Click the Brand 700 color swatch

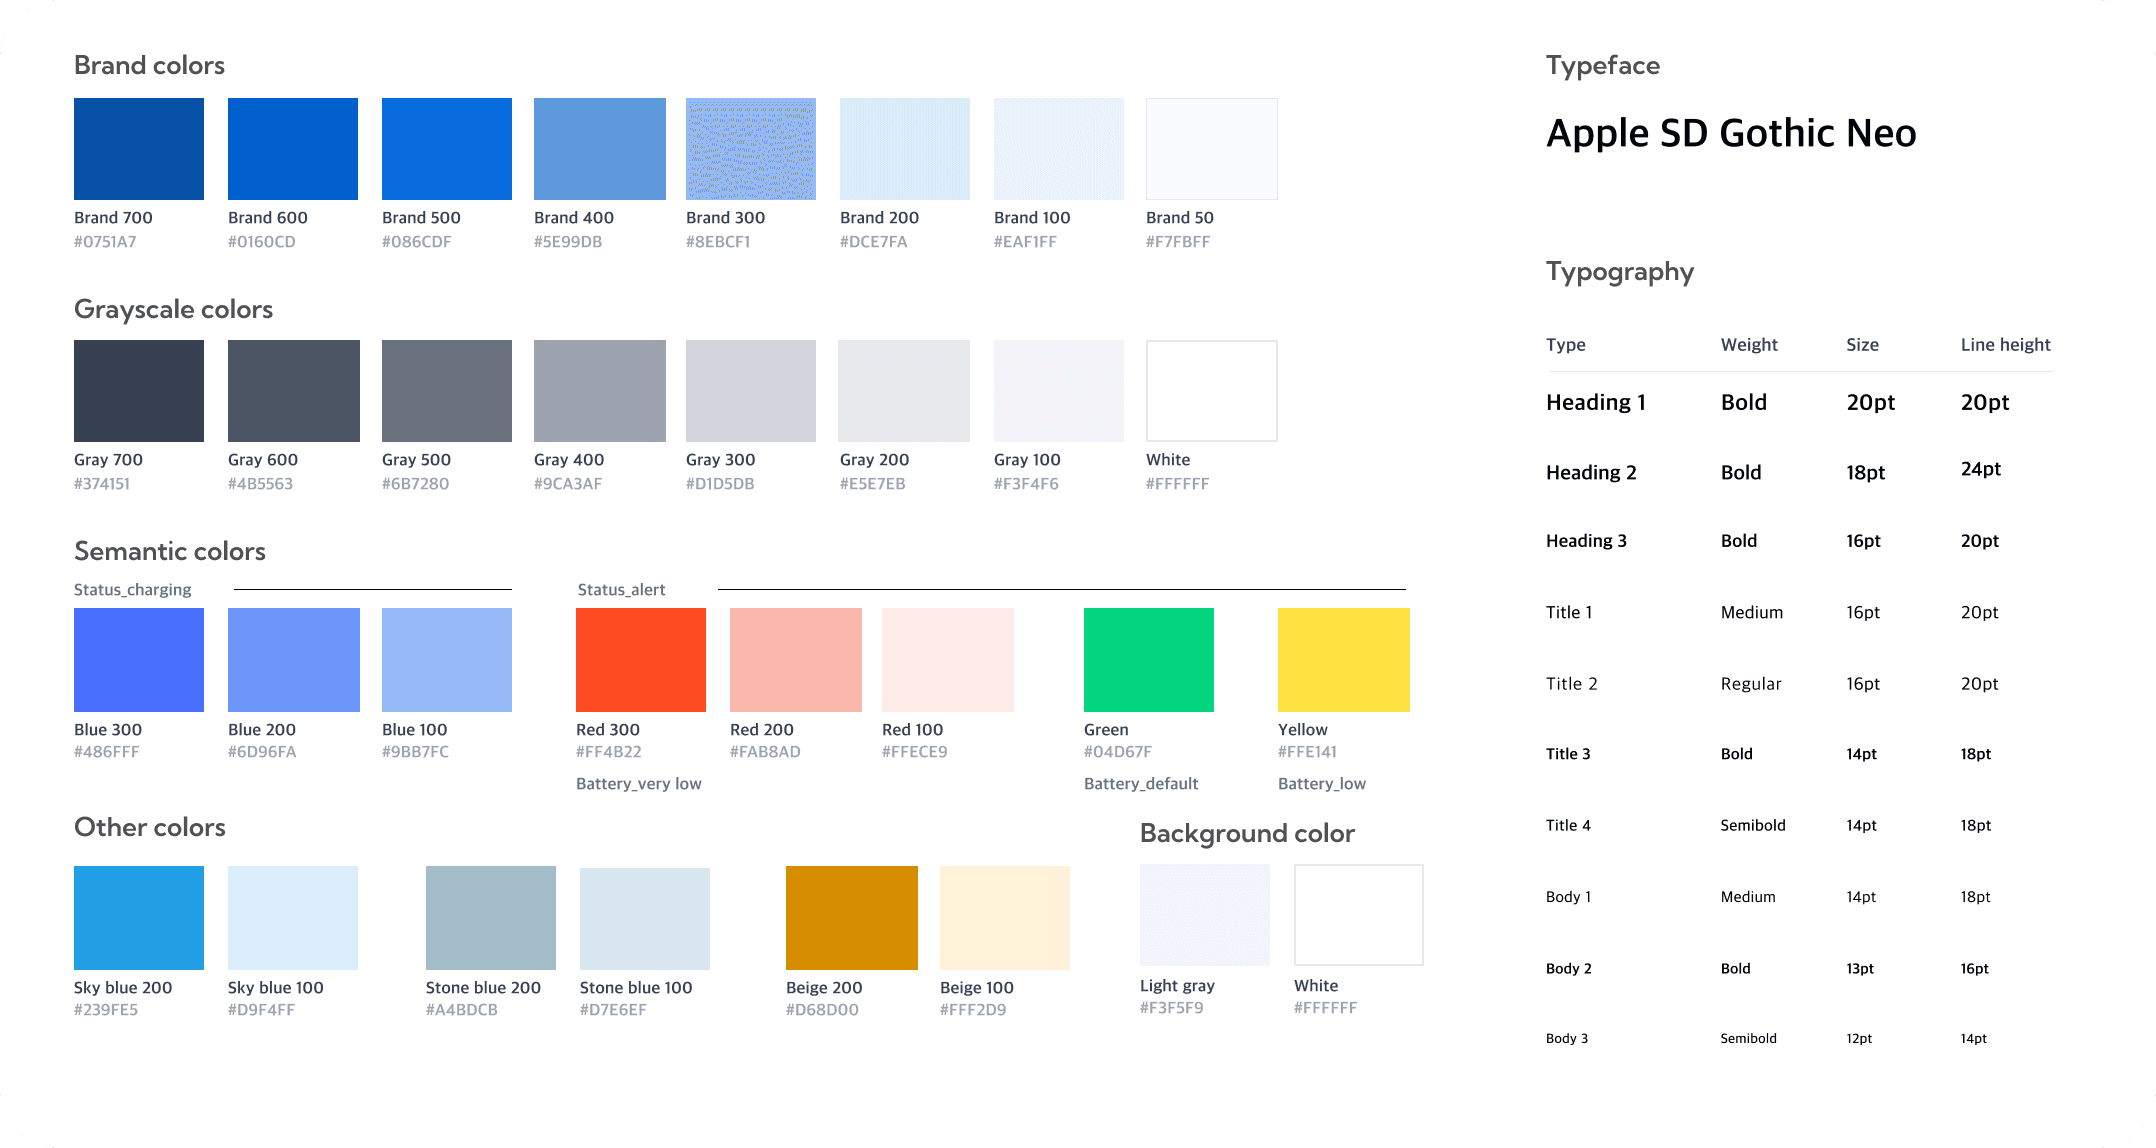(x=139, y=149)
